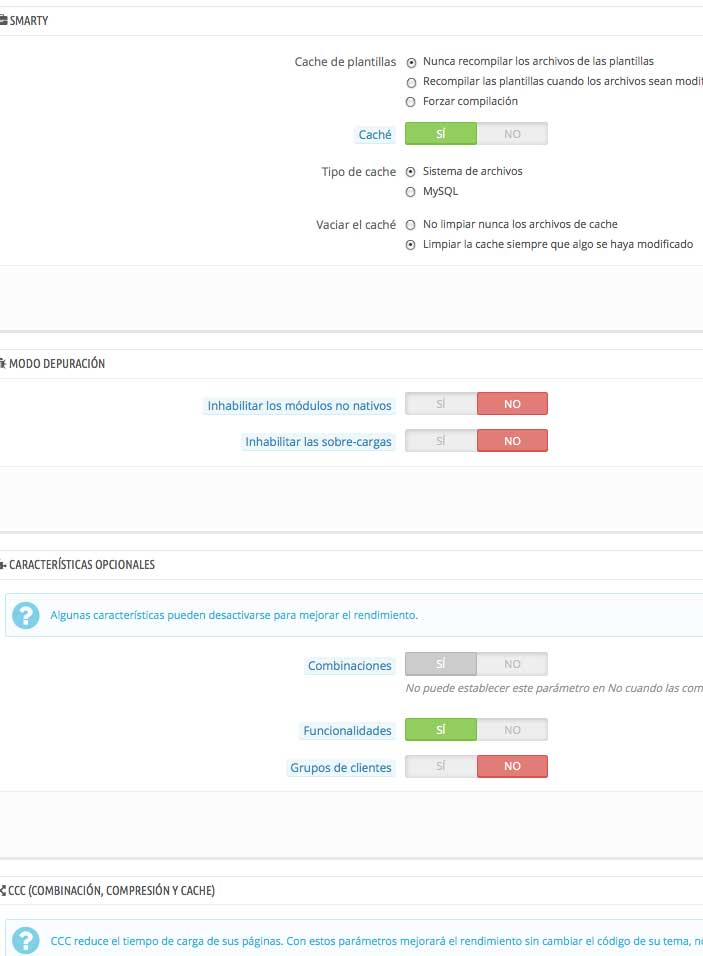Click the SMARTY section heading
The image size is (703, 956).
[29, 21]
